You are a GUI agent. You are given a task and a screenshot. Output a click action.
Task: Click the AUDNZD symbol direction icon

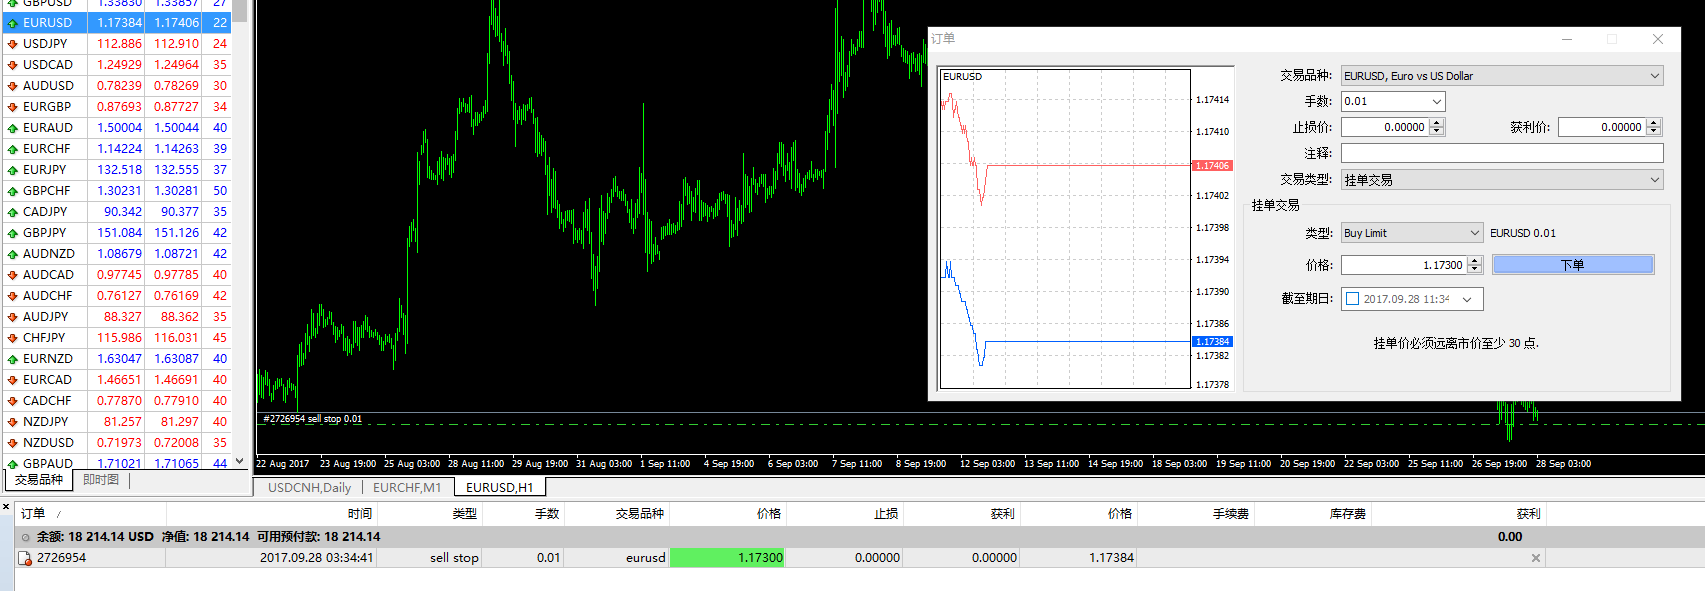[x=12, y=254]
